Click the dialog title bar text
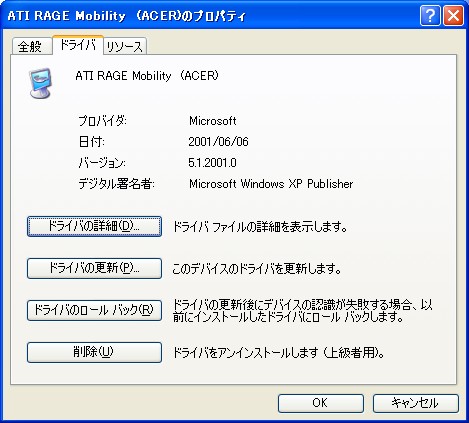The width and height of the screenshot is (469, 423). pyautogui.click(x=127, y=16)
